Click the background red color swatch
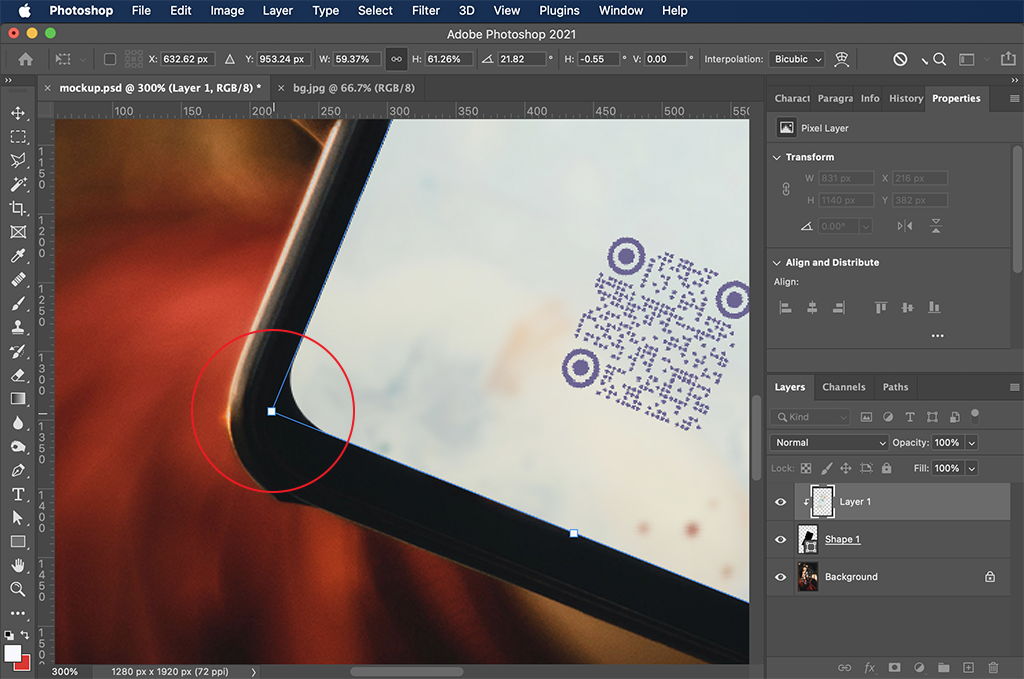The image size is (1024, 679). (x=24, y=664)
